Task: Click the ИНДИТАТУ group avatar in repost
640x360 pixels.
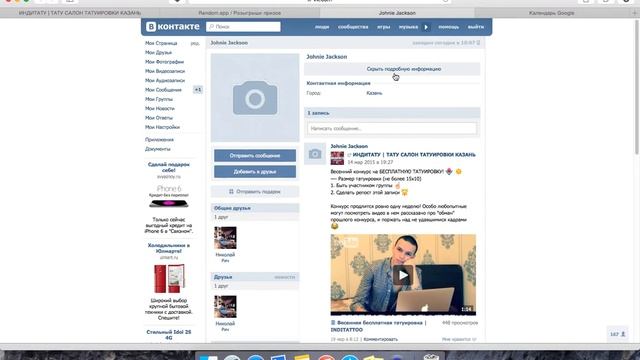Action: coord(337,158)
